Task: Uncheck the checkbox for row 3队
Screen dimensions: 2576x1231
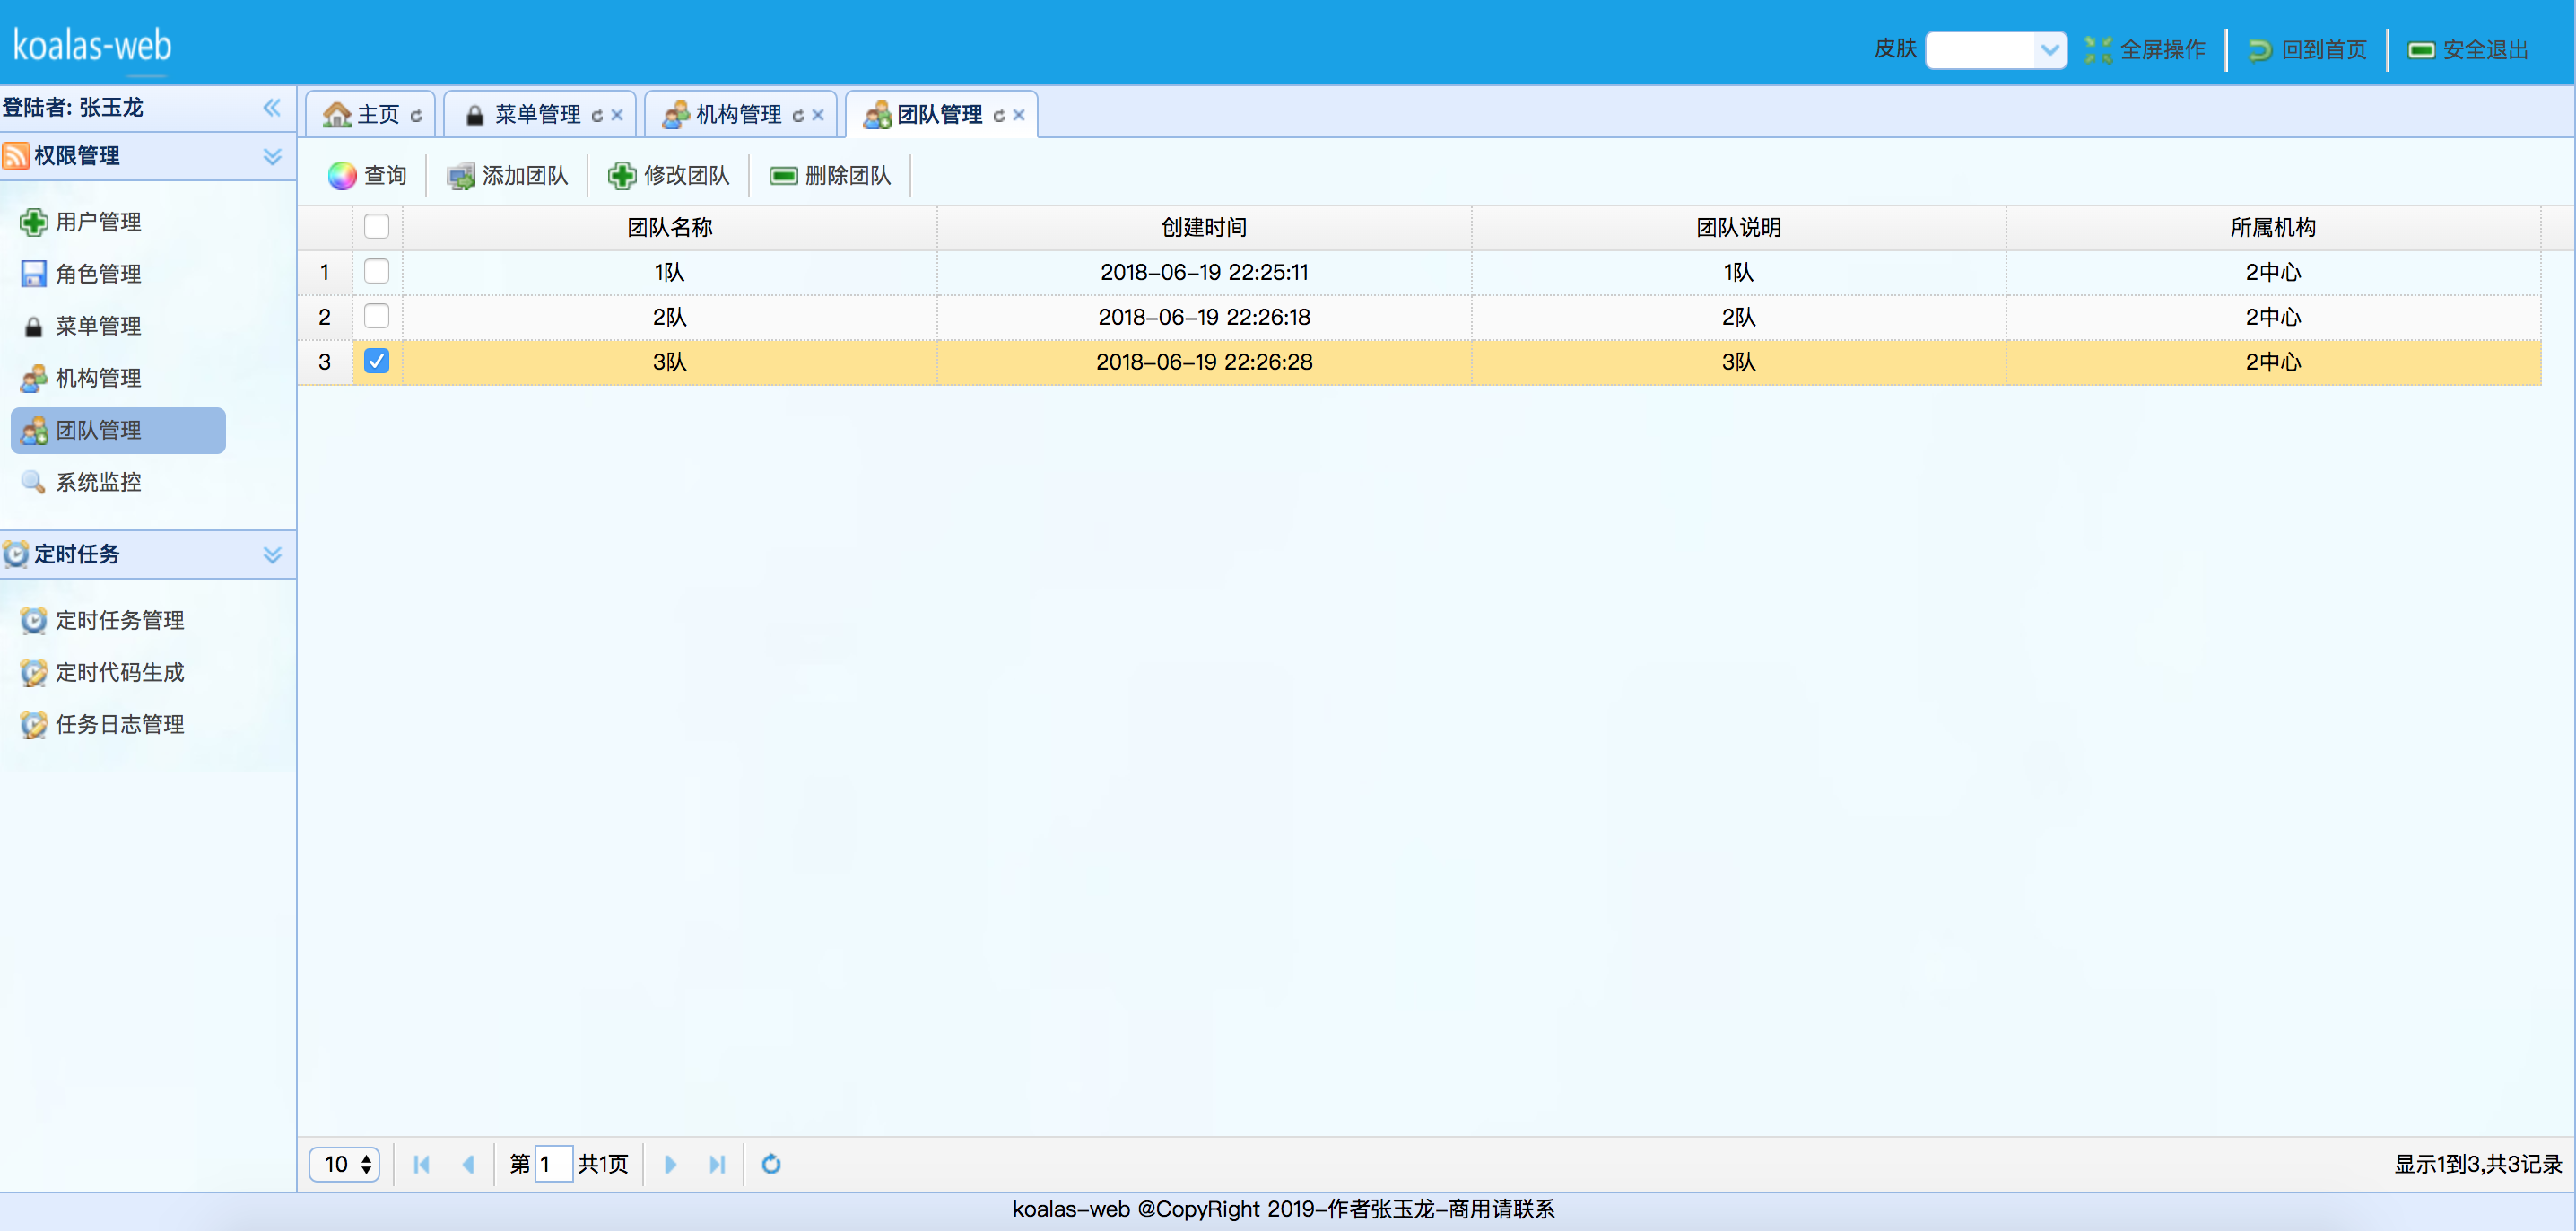Action: pyautogui.click(x=377, y=362)
